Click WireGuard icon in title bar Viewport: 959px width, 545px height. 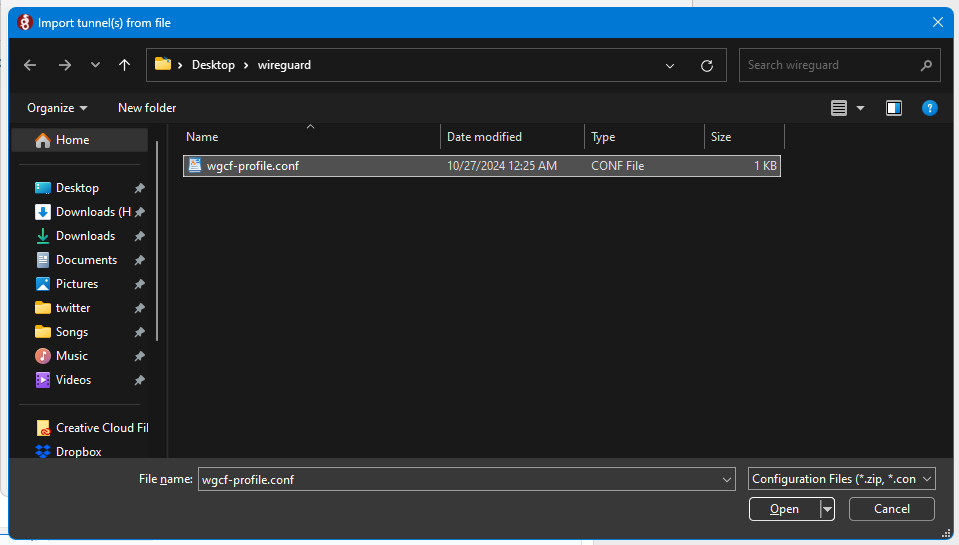(x=24, y=23)
